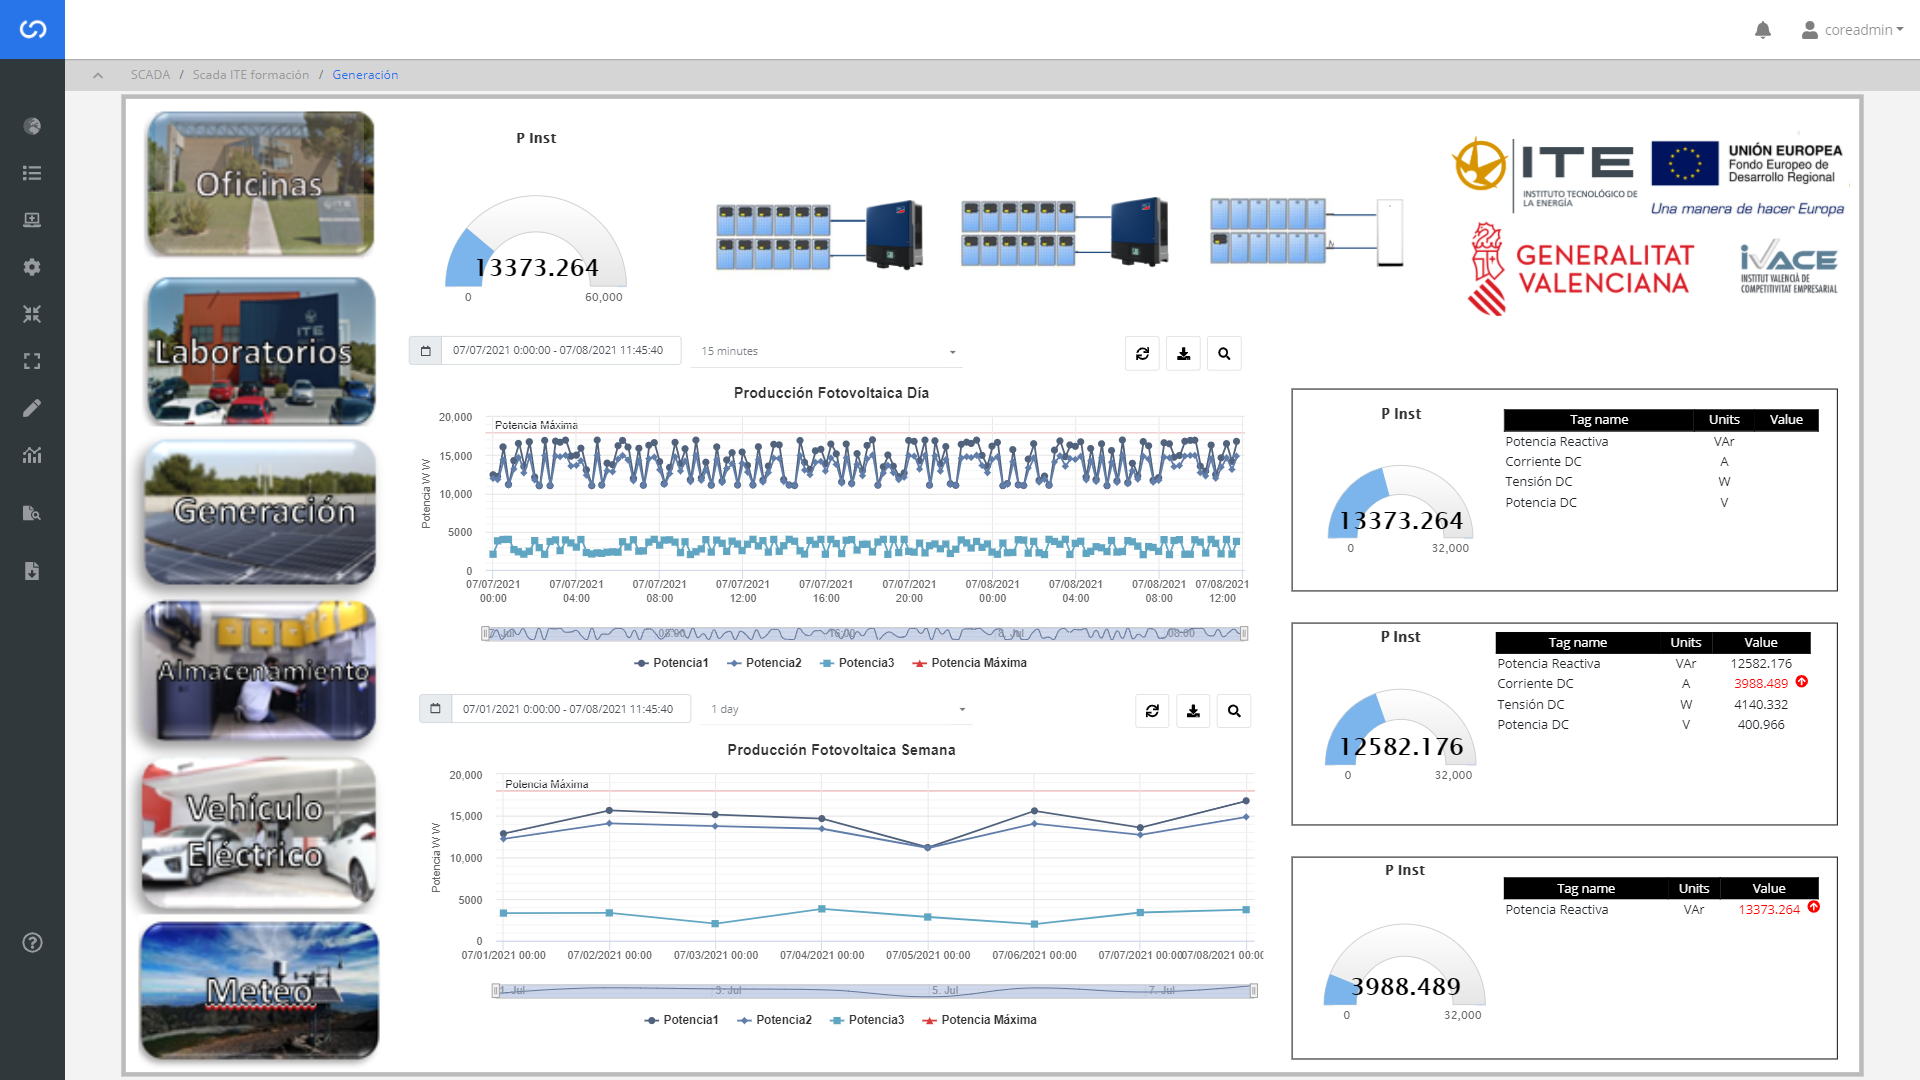Open the bar chart analytics sidebar icon
Image resolution: width=1920 pixels, height=1080 pixels.
(32, 455)
